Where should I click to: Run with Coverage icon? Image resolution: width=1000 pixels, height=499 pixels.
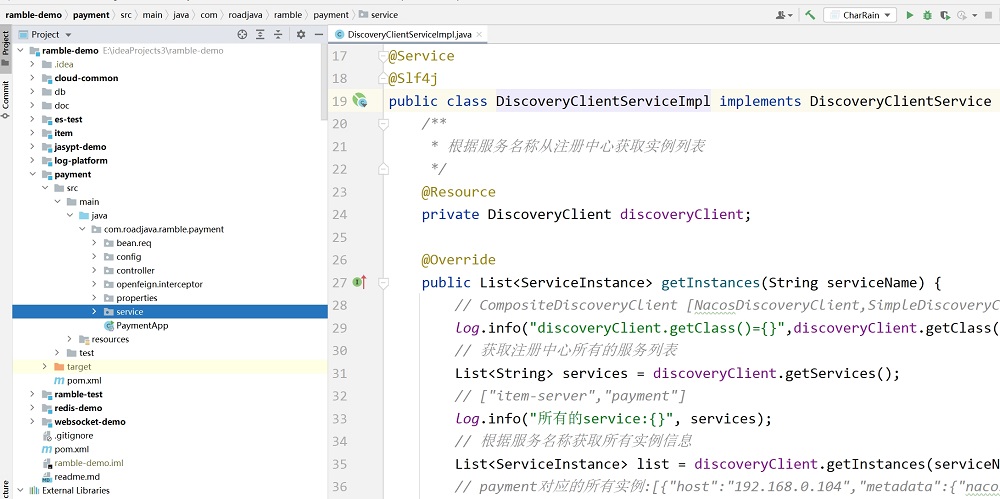point(945,15)
